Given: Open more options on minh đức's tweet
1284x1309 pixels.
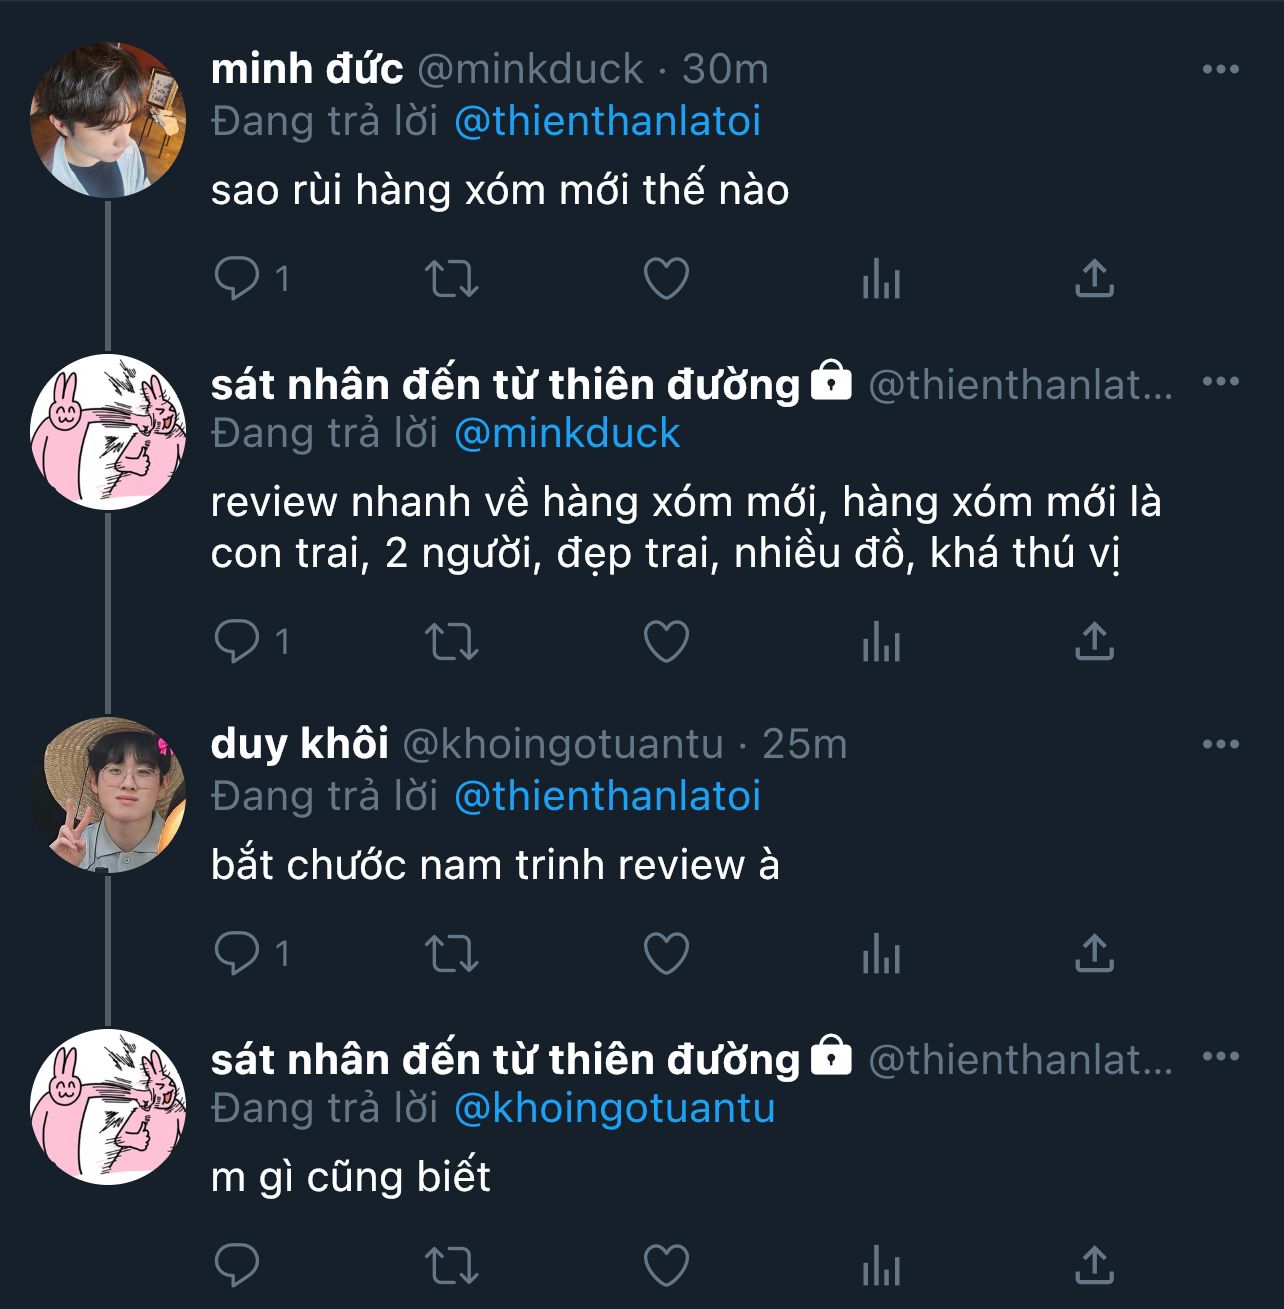Looking at the screenshot, I should tap(1220, 70).
